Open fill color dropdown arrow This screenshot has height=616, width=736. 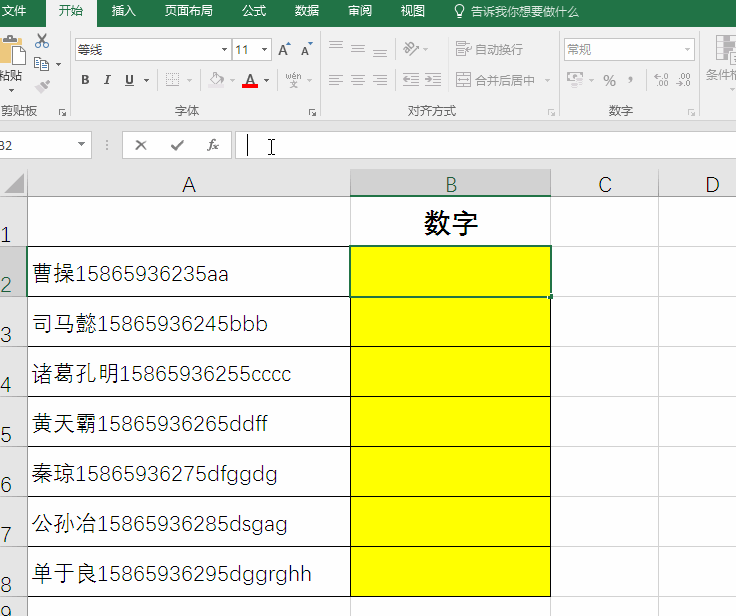(232, 80)
